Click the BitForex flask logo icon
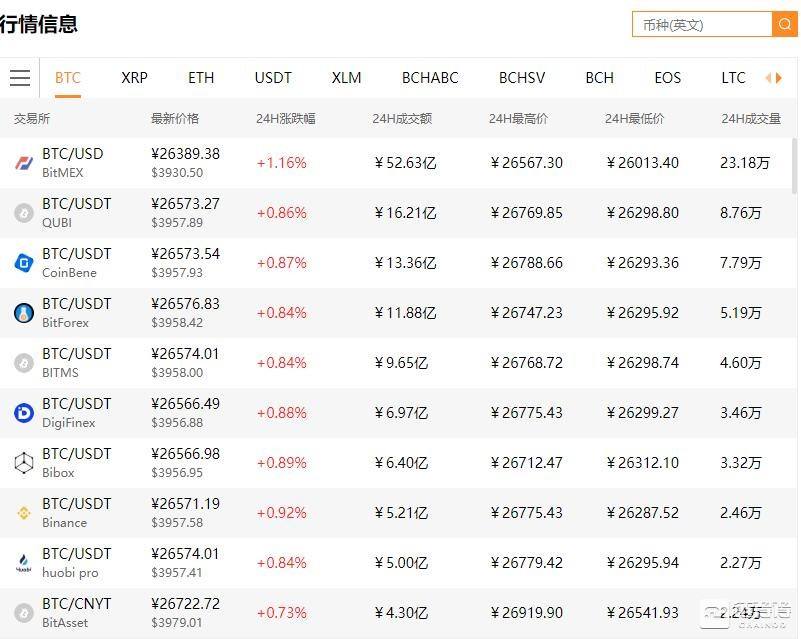This screenshot has height=639, width=801. [24, 313]
